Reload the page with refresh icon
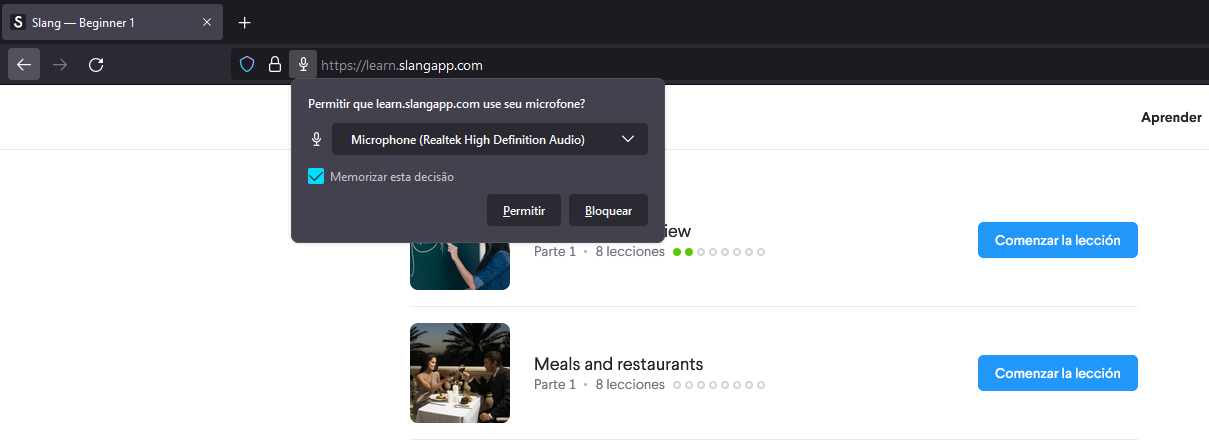Viewport: 1209px width, 447px height. tap(96, 65)
